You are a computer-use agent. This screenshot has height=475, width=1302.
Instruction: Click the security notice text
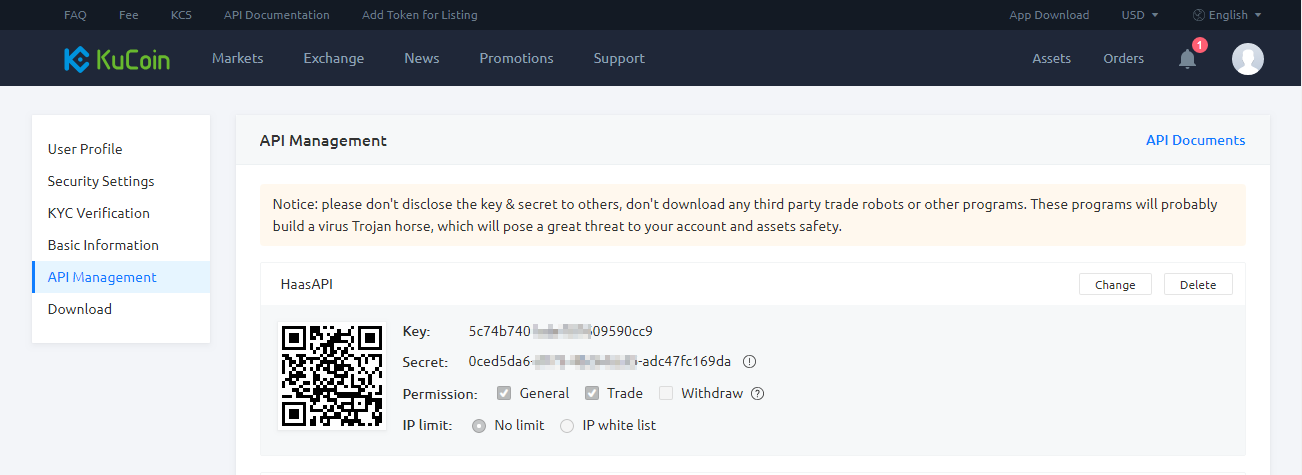[x=745, y=215]
